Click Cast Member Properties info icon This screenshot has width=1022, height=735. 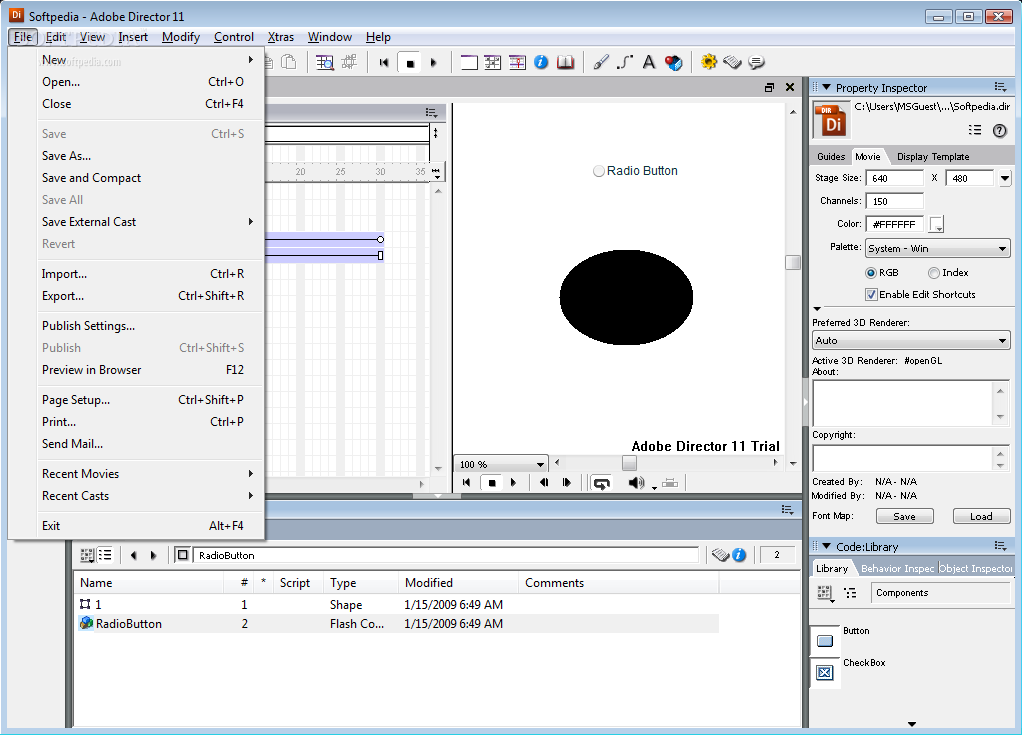[x=739, y=555]
